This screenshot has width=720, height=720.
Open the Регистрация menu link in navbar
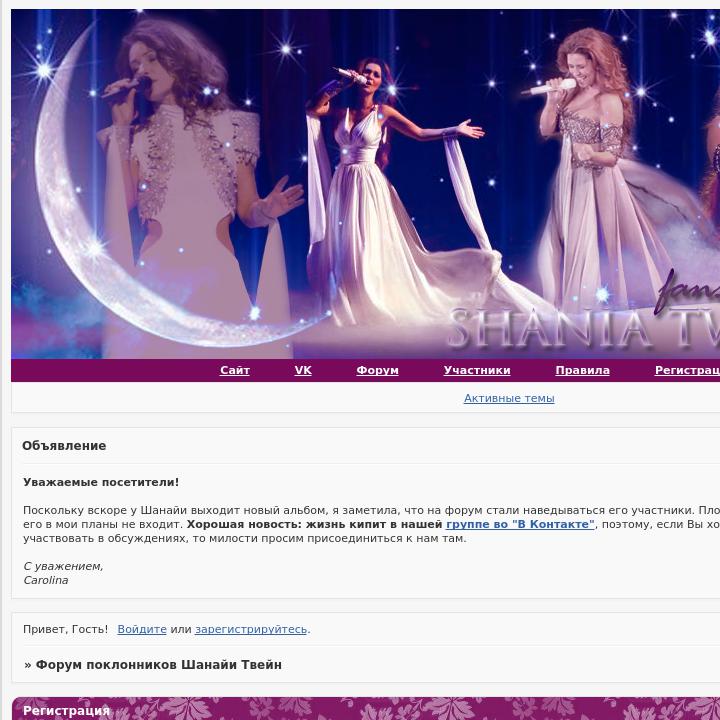pyautogui.click(x=687, y=370)
